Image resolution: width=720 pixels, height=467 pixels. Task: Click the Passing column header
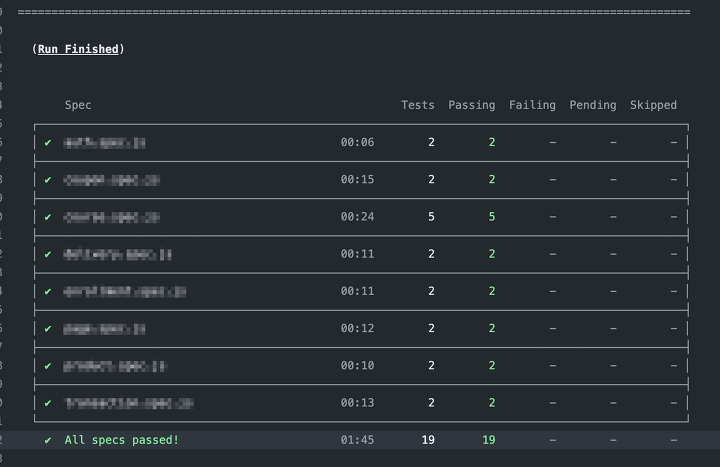tap(472, 105)
